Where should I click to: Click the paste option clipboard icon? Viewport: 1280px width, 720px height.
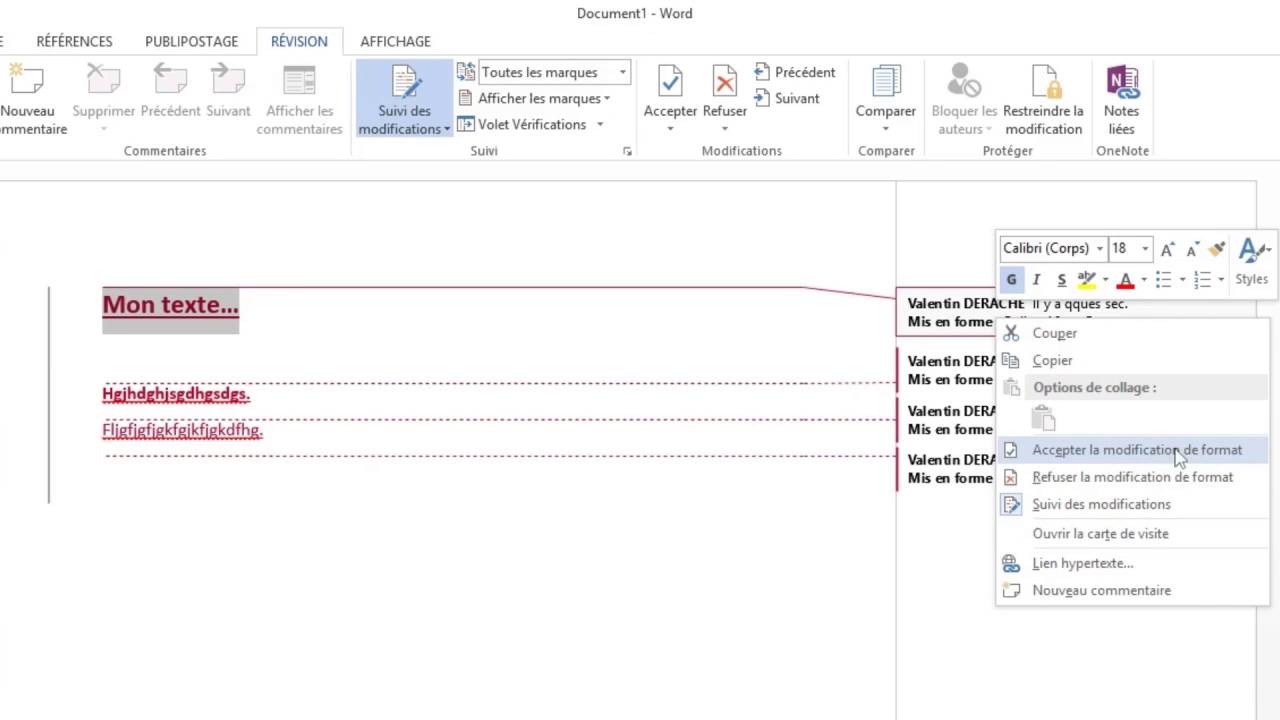1043,418
